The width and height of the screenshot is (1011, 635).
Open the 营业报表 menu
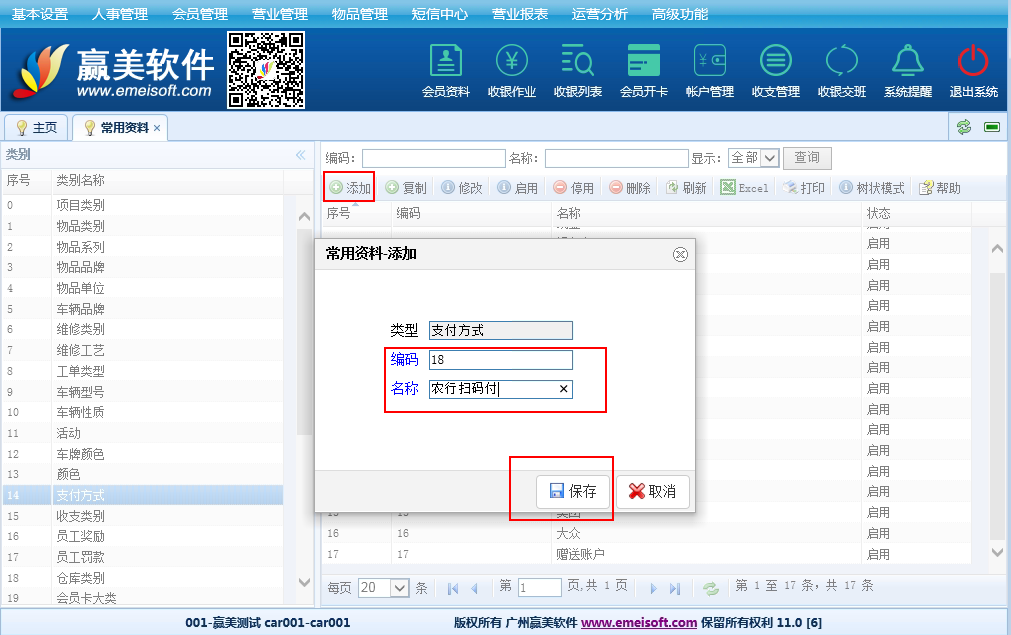[519, 14]
